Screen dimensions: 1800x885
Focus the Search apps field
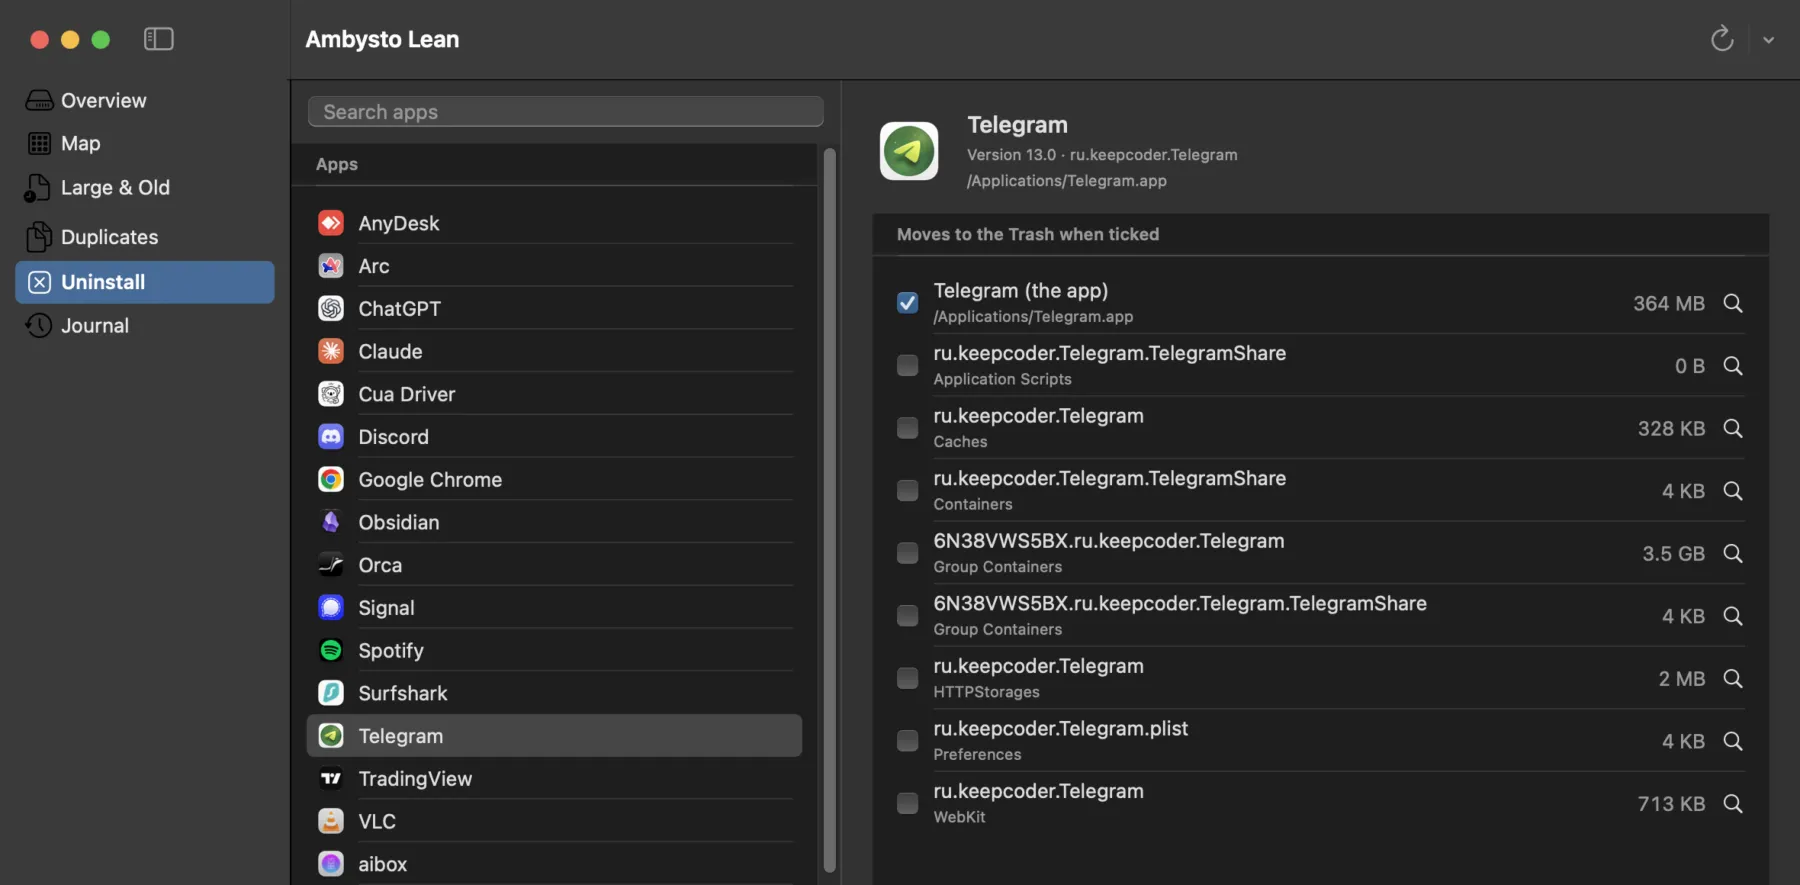(x=565, y=112)
